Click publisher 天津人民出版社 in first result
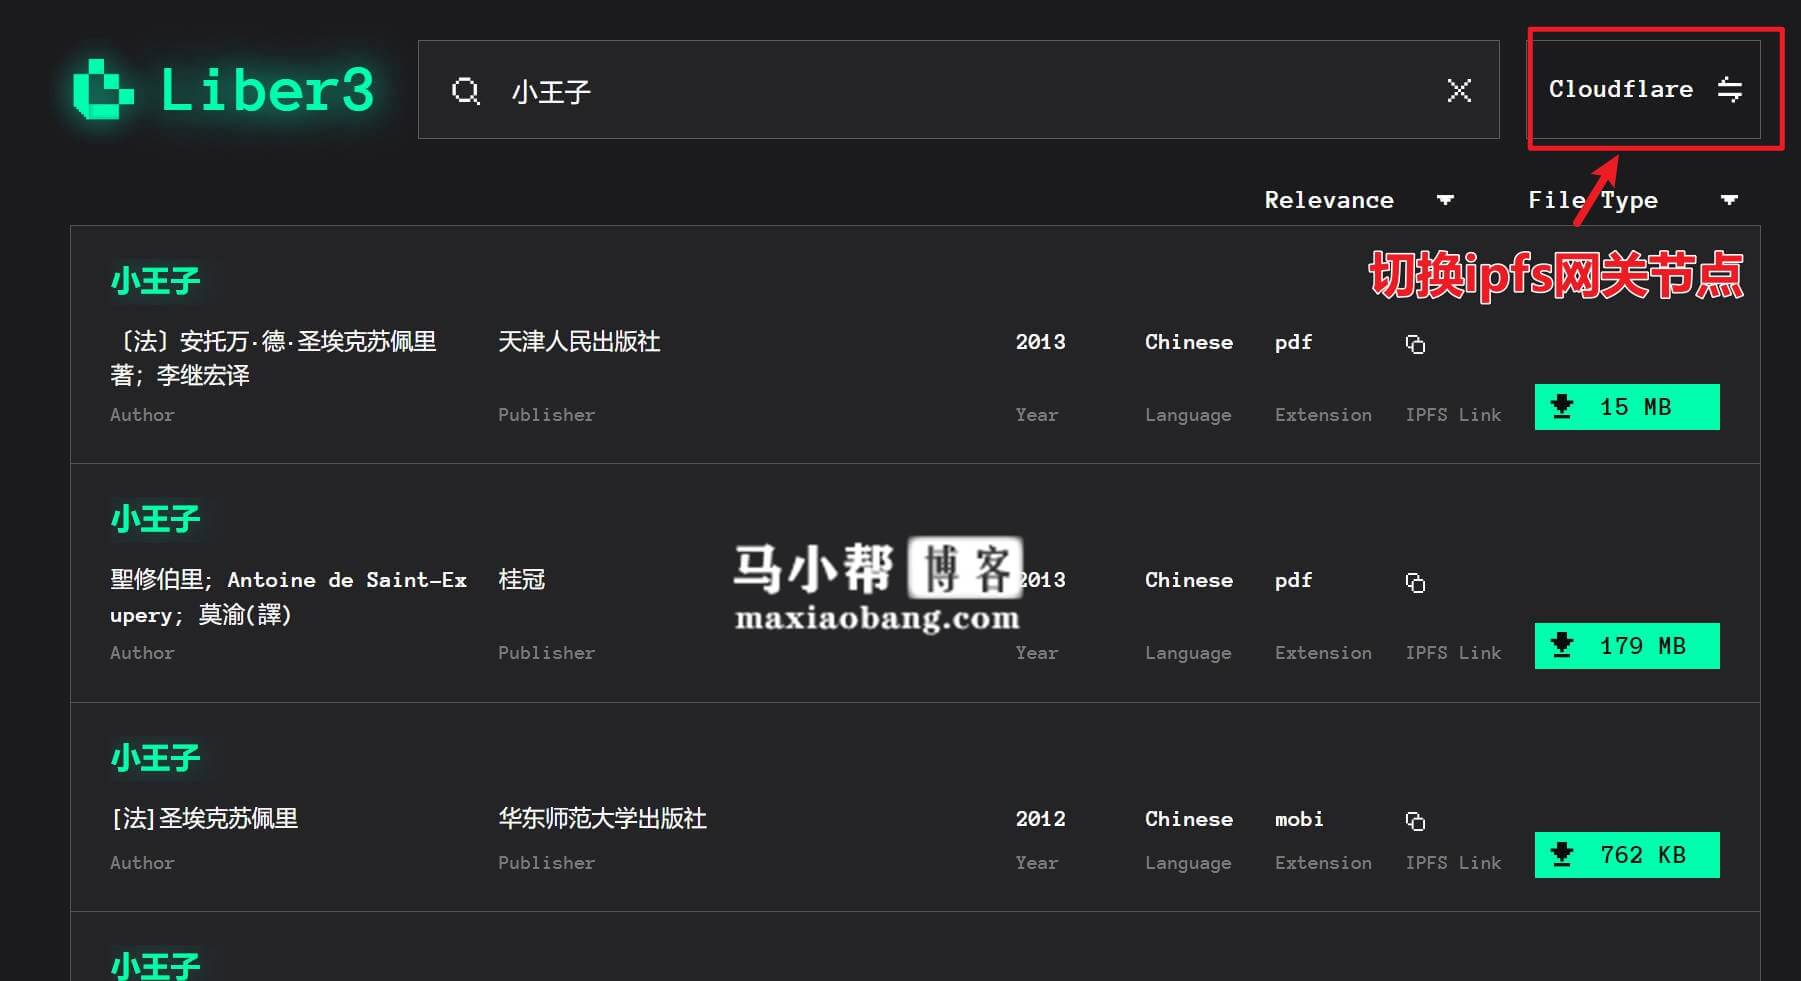Image resolution: width=1801 pixels, height=981 pixels. (579, 342)
